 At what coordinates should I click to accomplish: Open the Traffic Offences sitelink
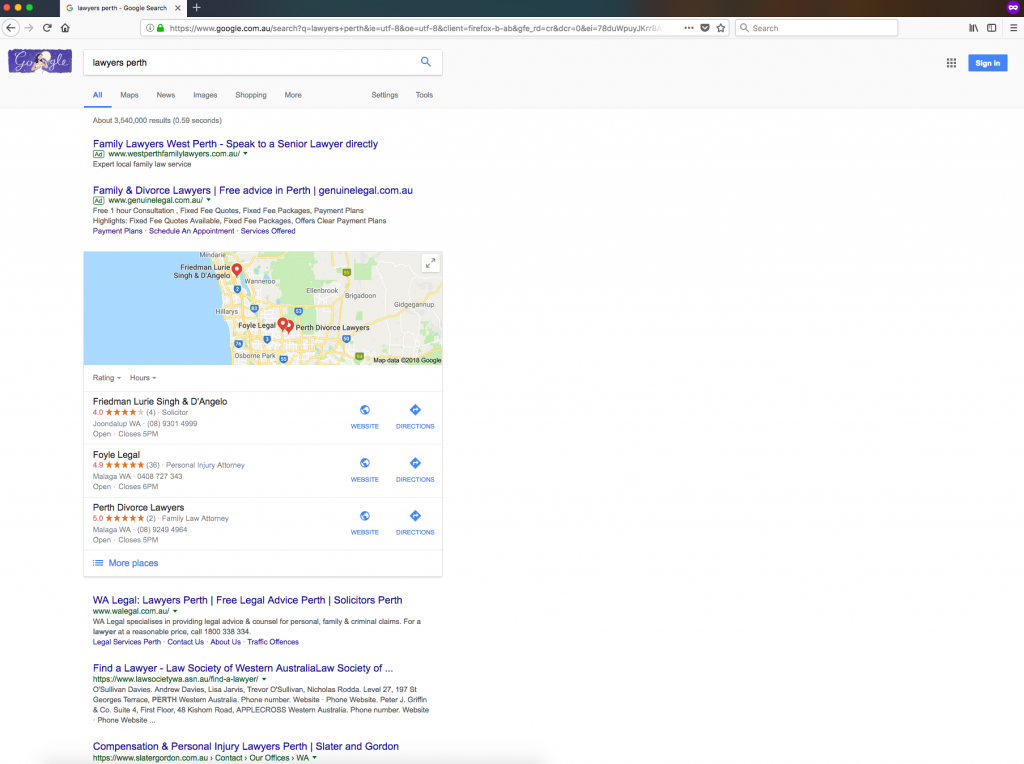(x=273, y=642)
